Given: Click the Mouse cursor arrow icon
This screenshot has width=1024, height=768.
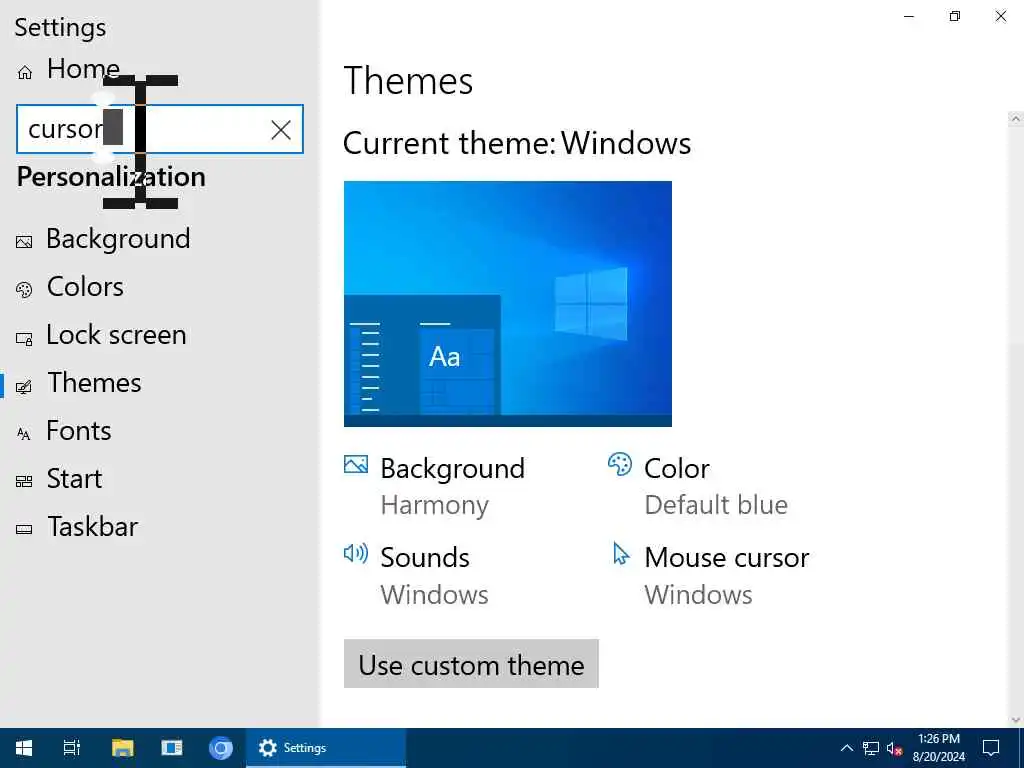Looking at the screenshot, I should [x=620, y=553].
